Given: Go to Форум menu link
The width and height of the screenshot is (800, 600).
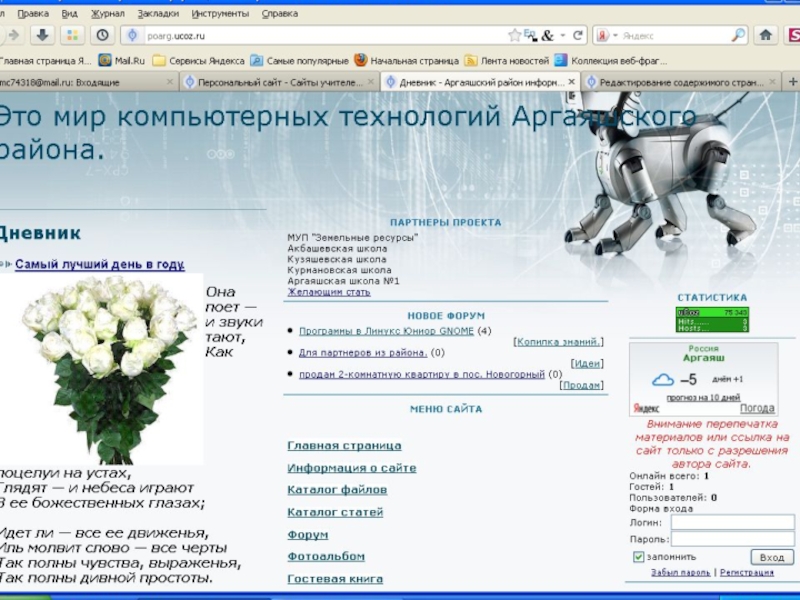Looking at the screenshot, I should [x=308, y=535].
